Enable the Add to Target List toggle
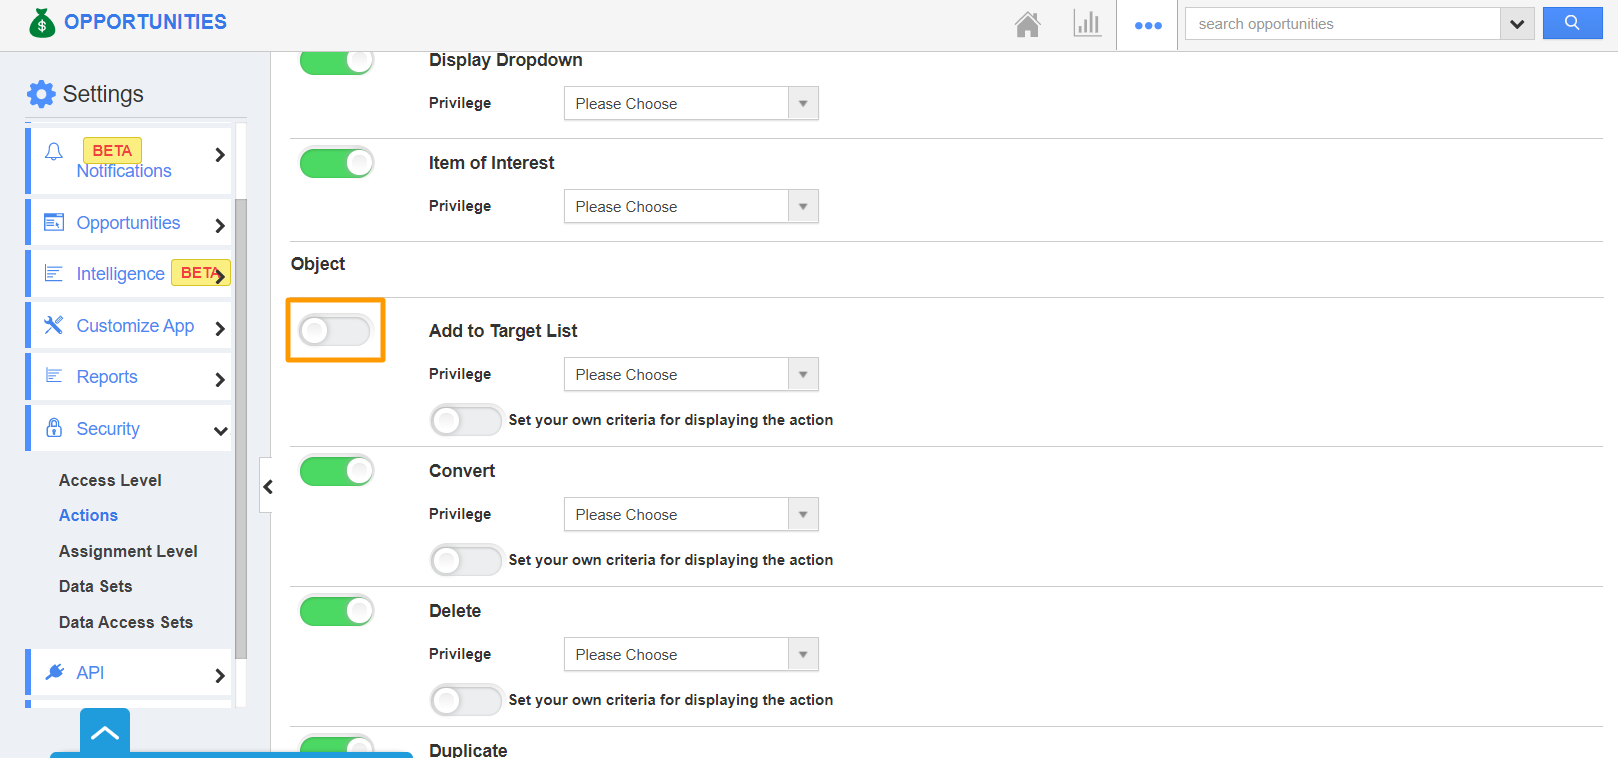Viewport: 1618px width, 758px height. 335,330
